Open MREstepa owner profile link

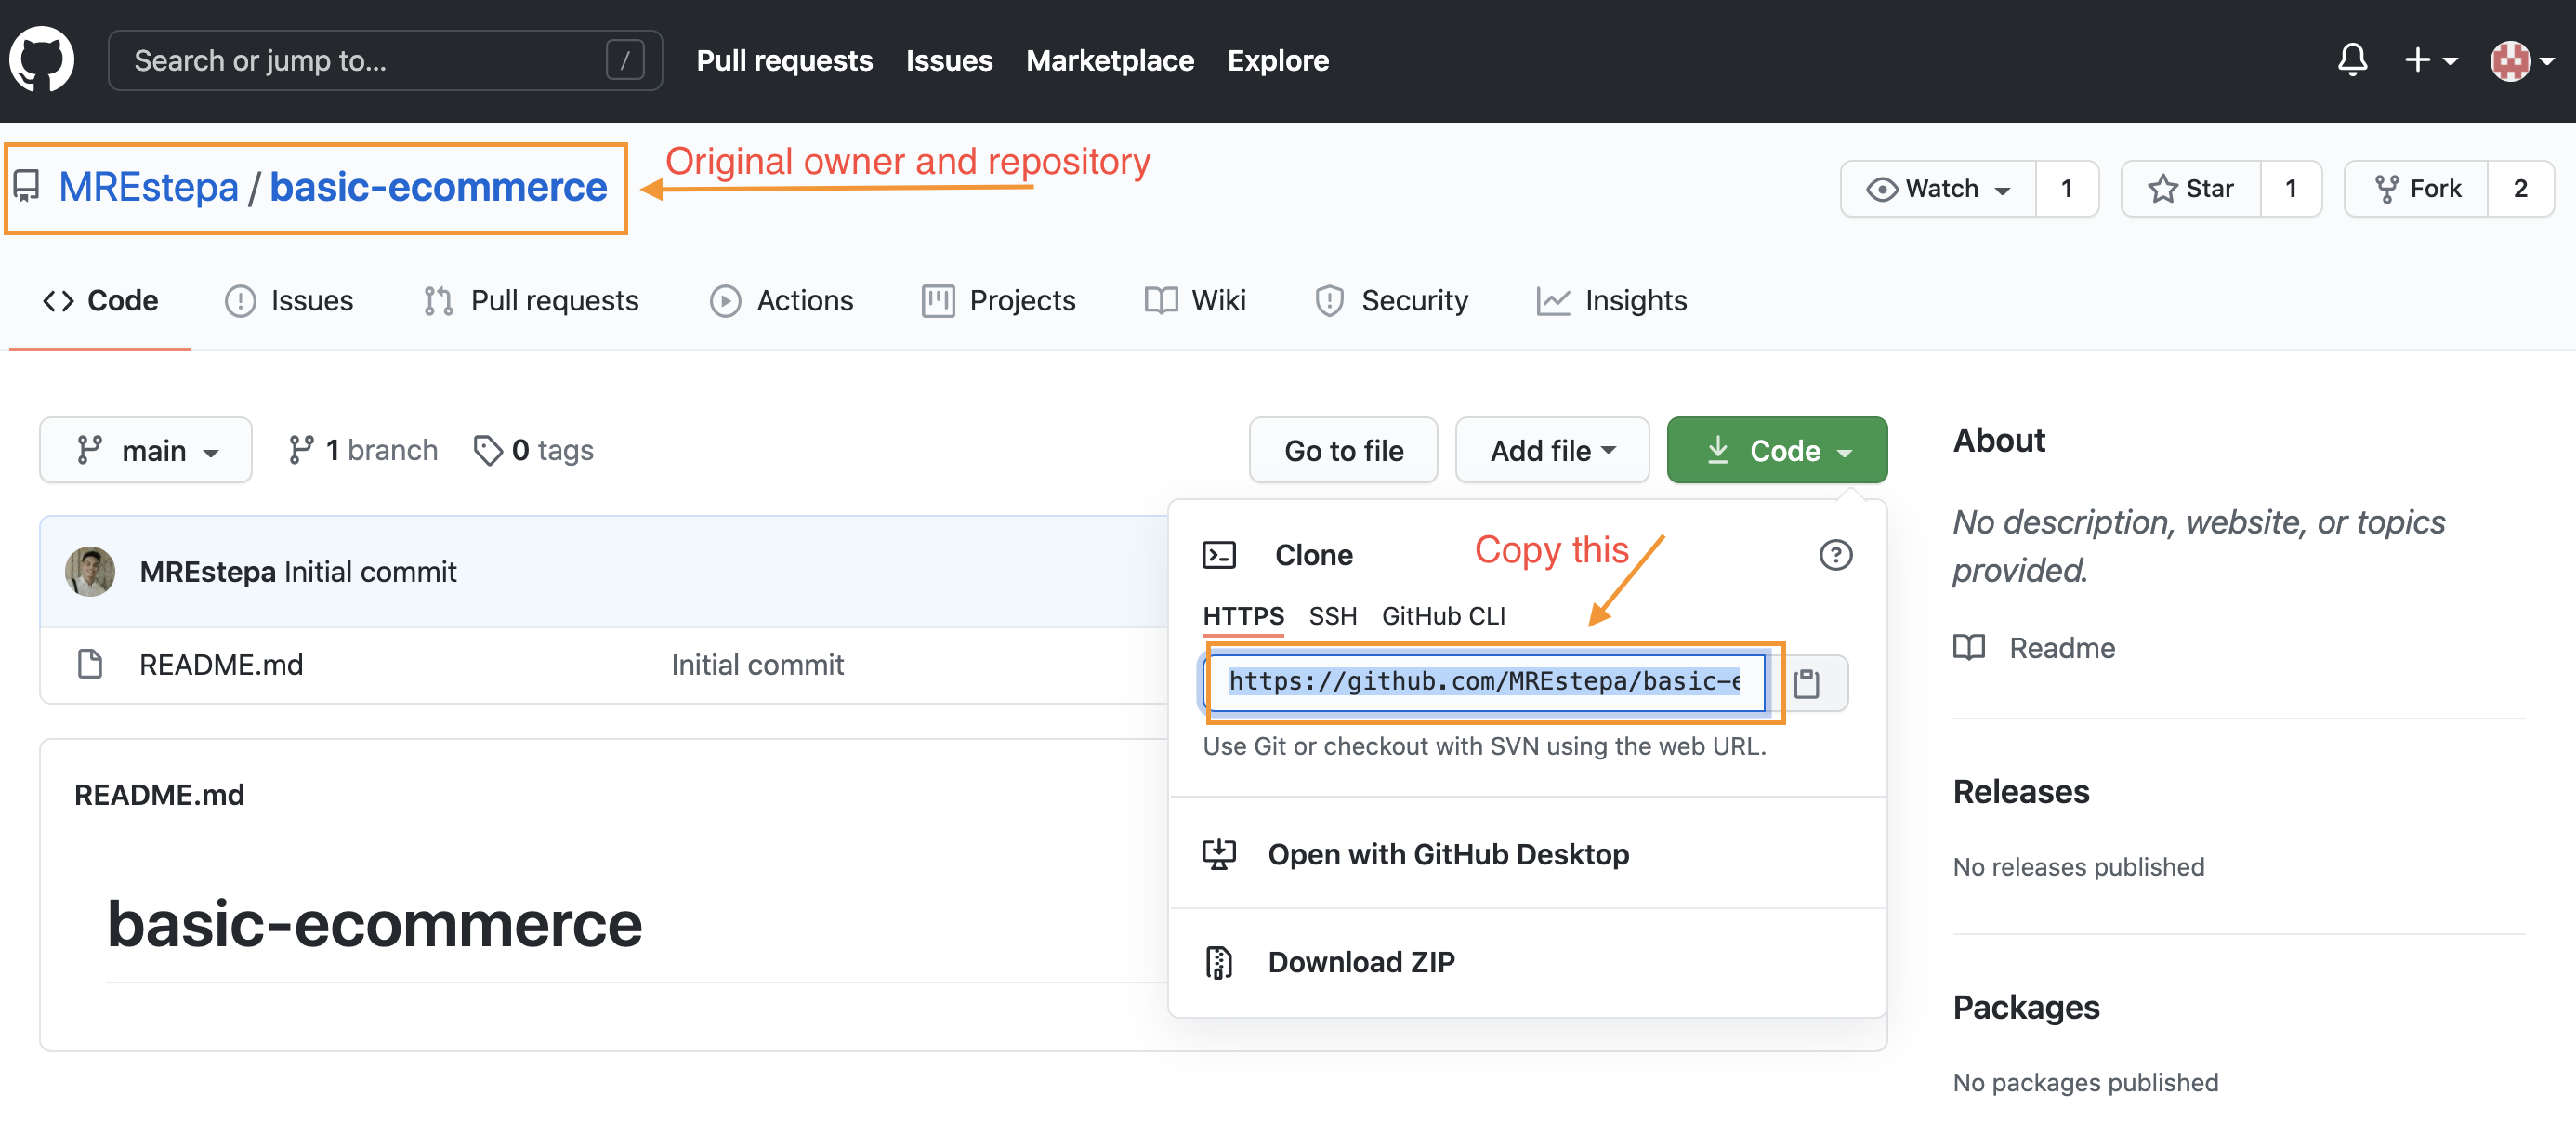click(148, 186)
